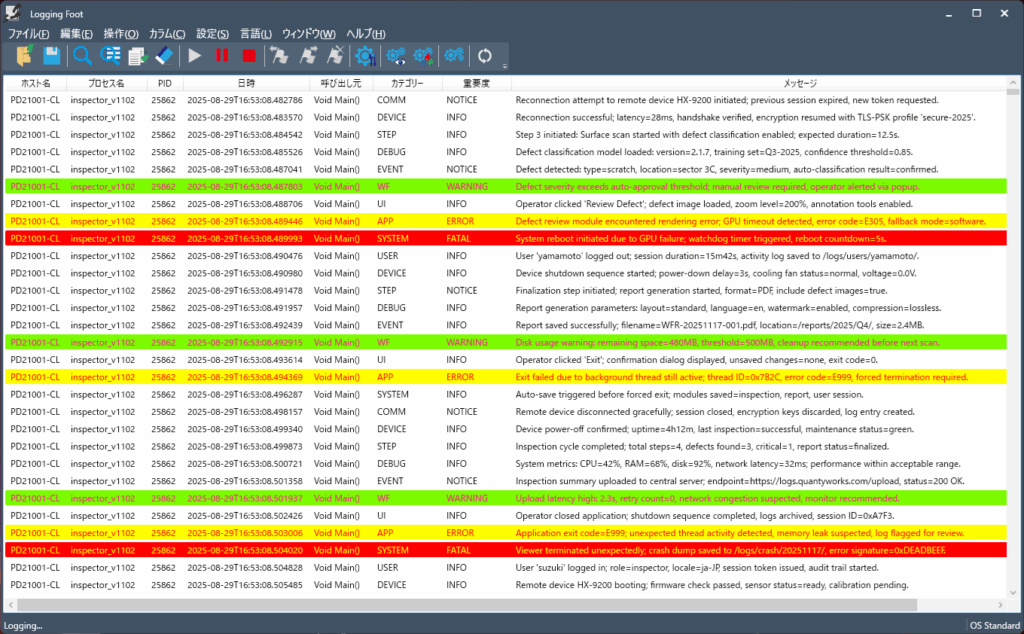Open the ヘルプ(H) menu
Image resolution: width=1024 pixels, height=634 pixels.
[367, 34]
